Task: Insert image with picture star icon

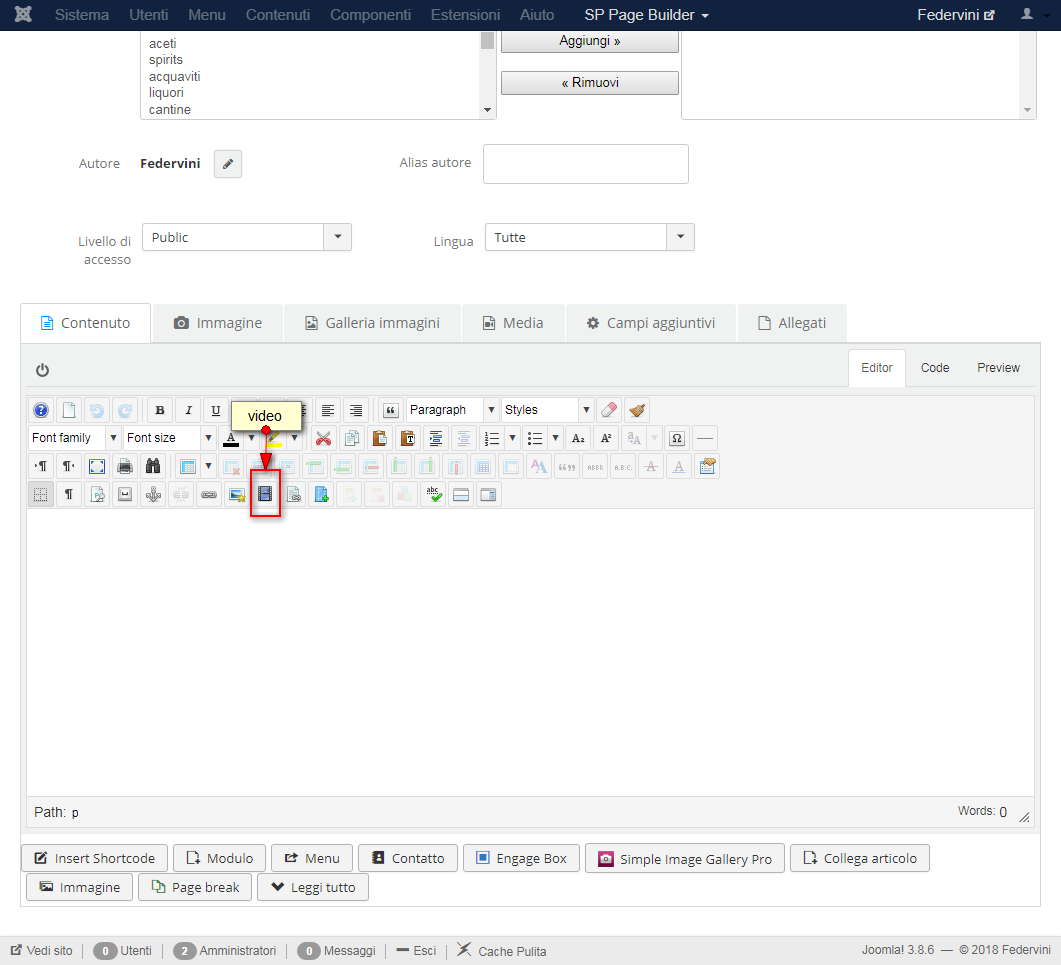Action: [237, 495]
